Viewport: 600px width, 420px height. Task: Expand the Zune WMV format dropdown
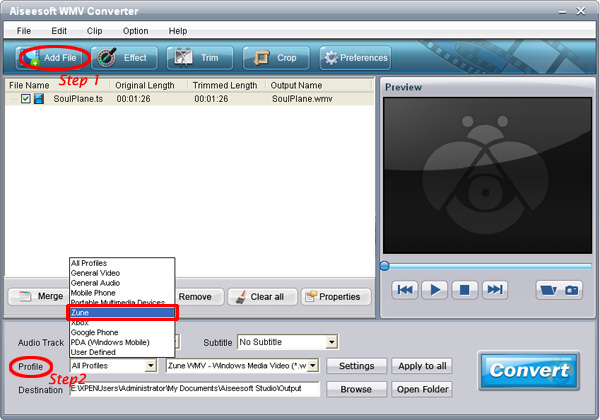[313, 366]
